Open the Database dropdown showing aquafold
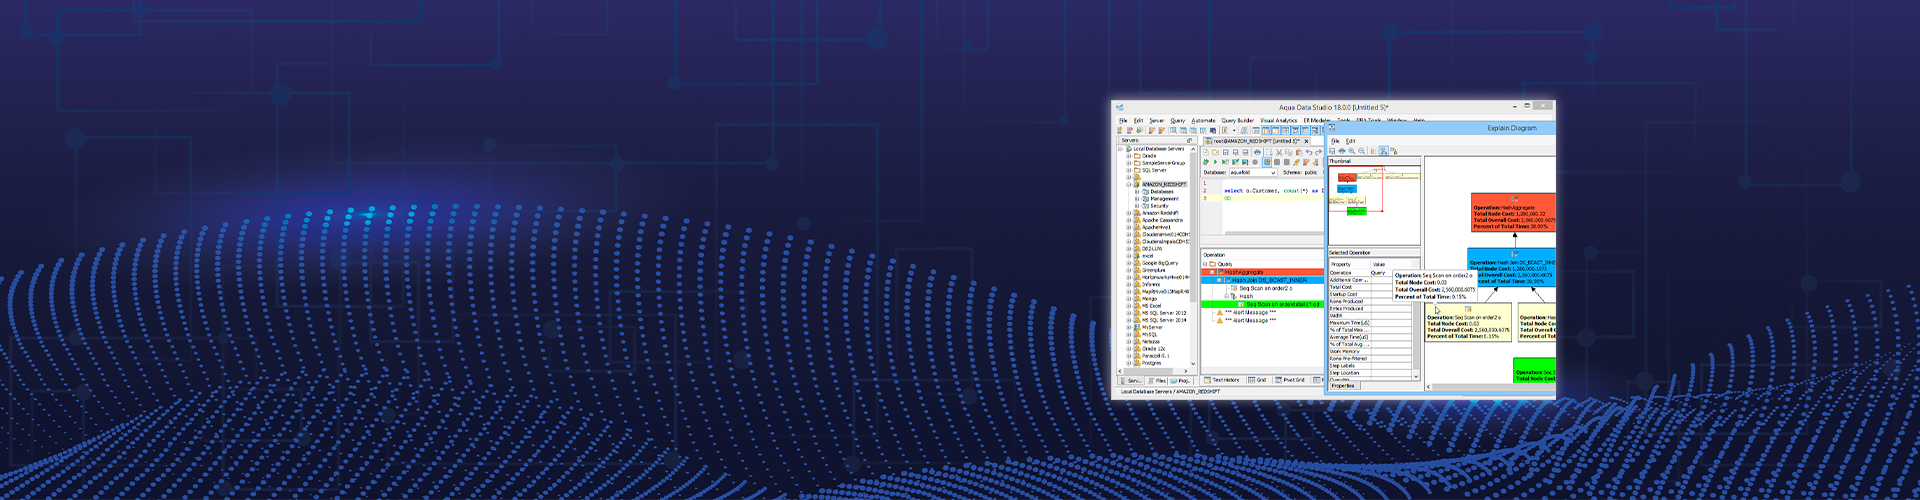This screenshot has width=1920, height=500. (1272, 172)
